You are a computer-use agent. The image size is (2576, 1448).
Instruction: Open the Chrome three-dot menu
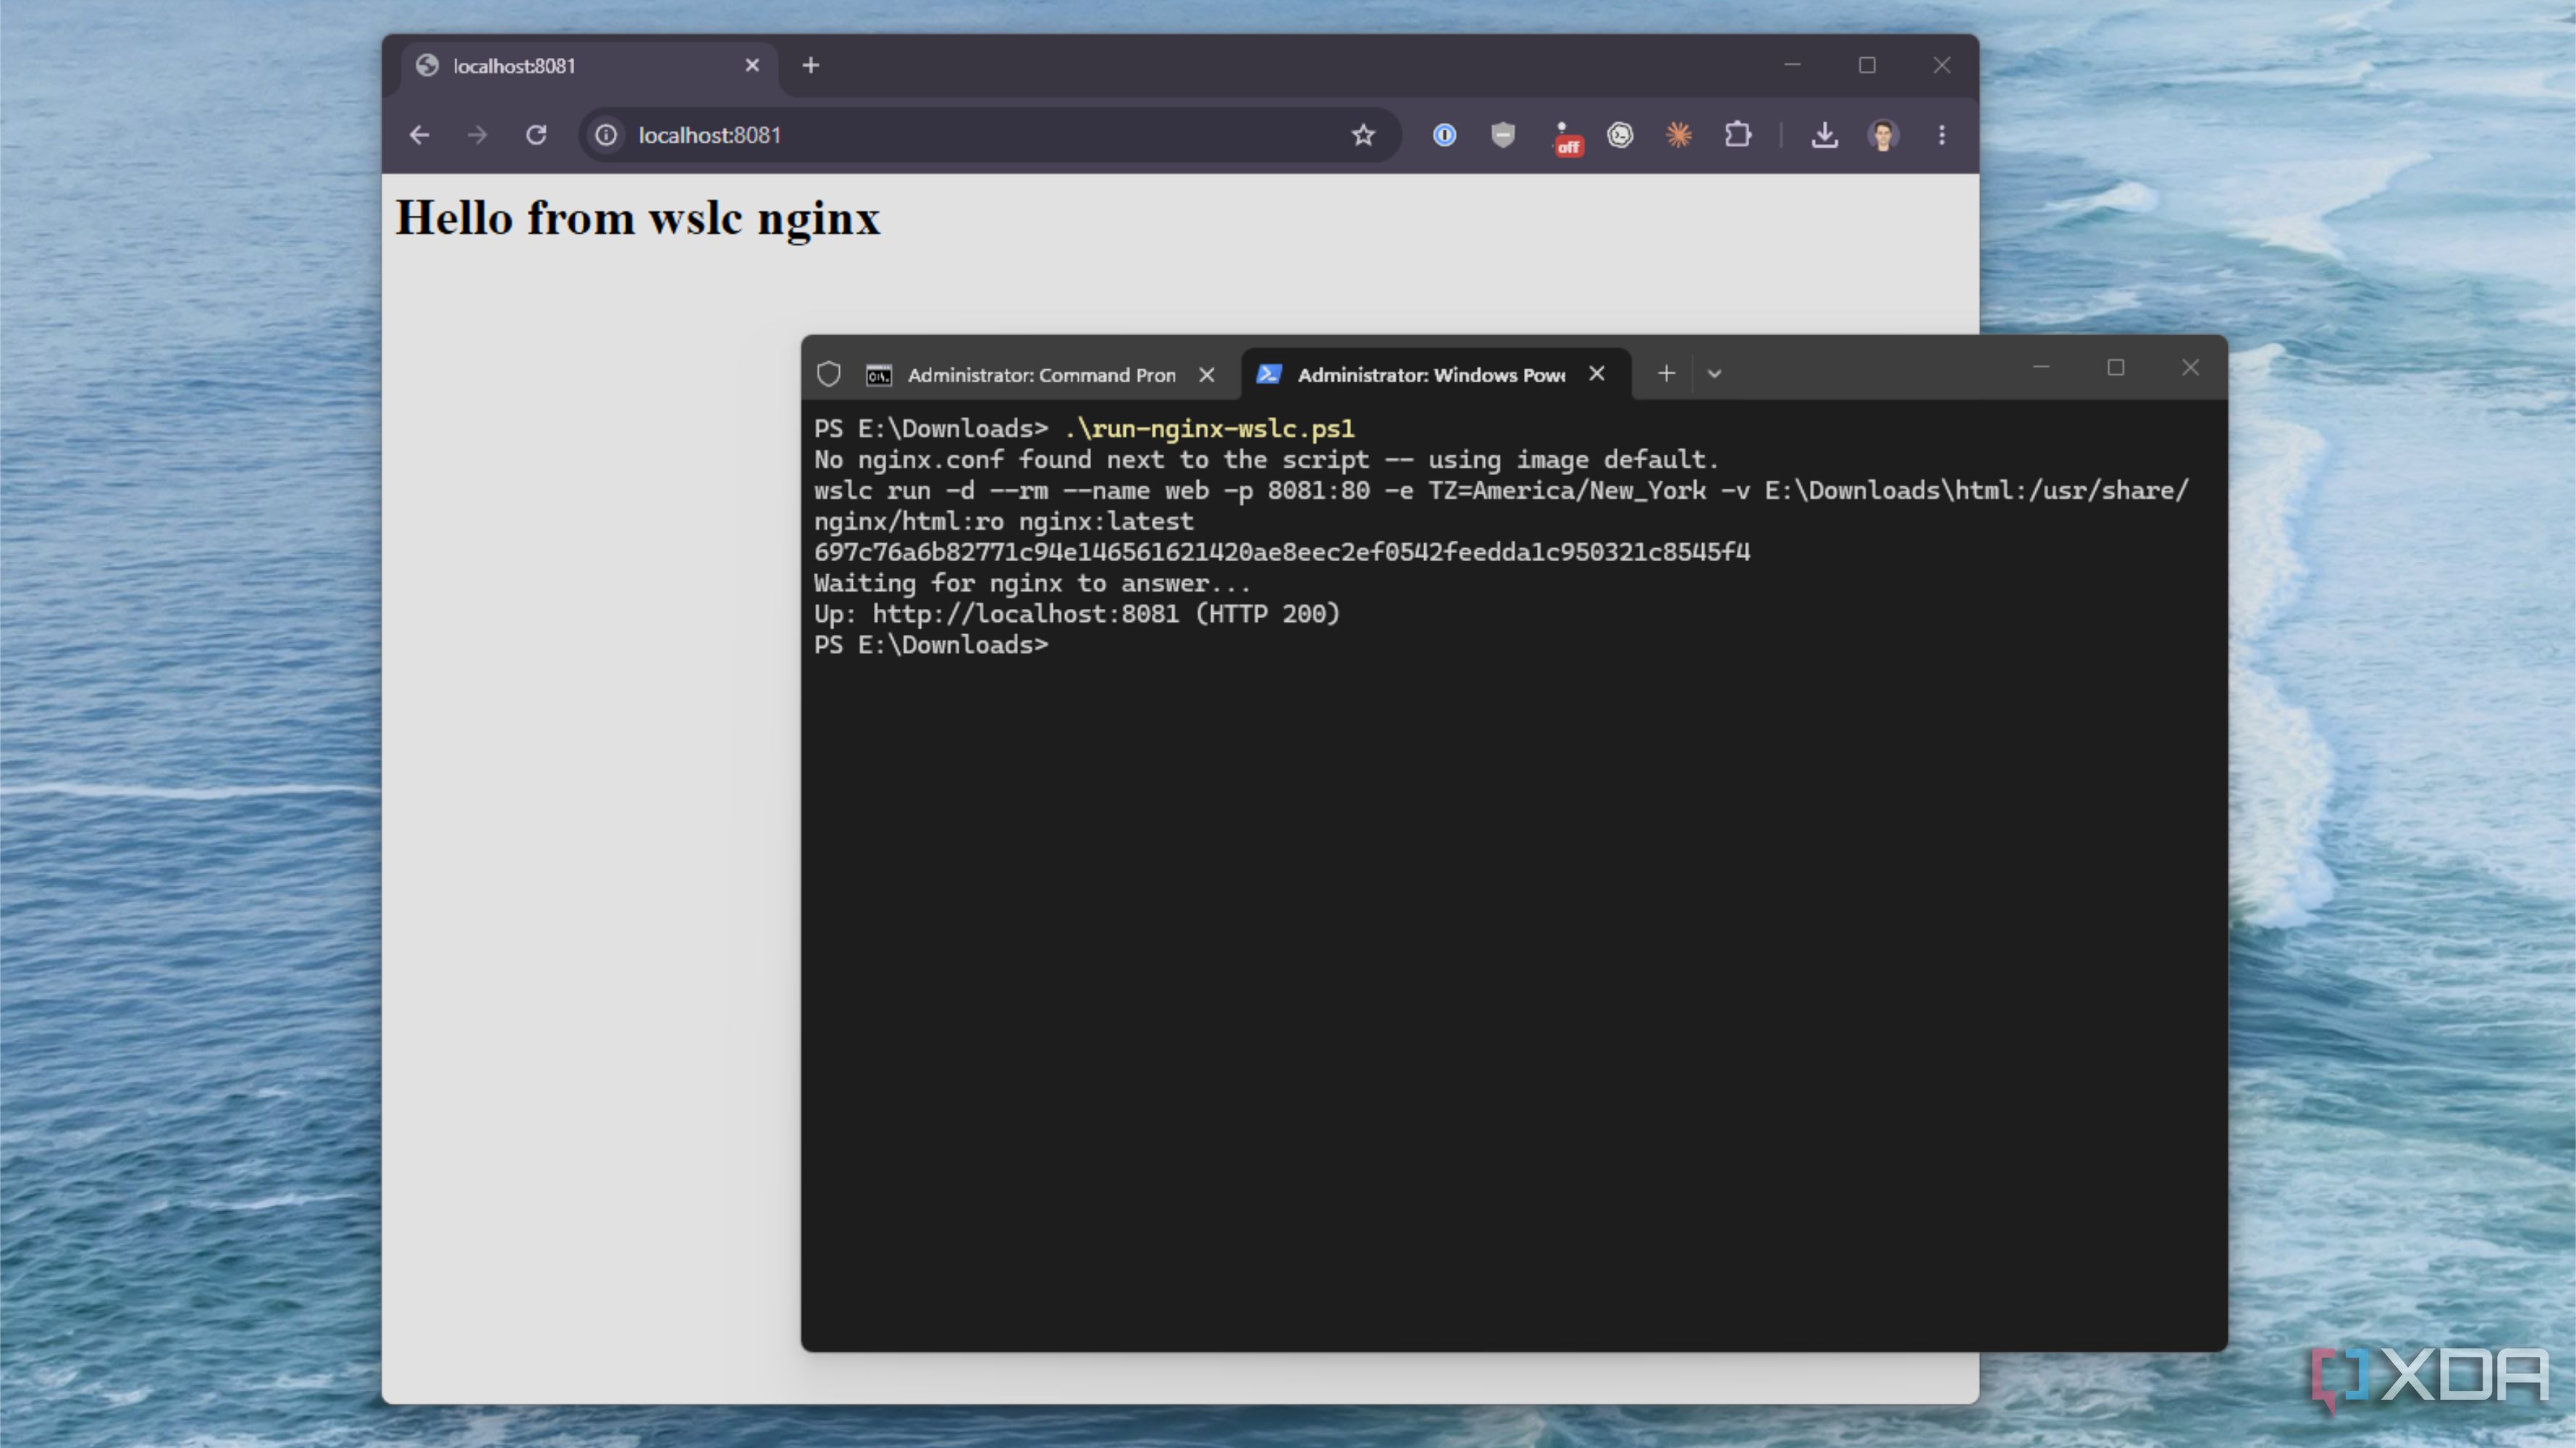click(x=1942, y=135)
